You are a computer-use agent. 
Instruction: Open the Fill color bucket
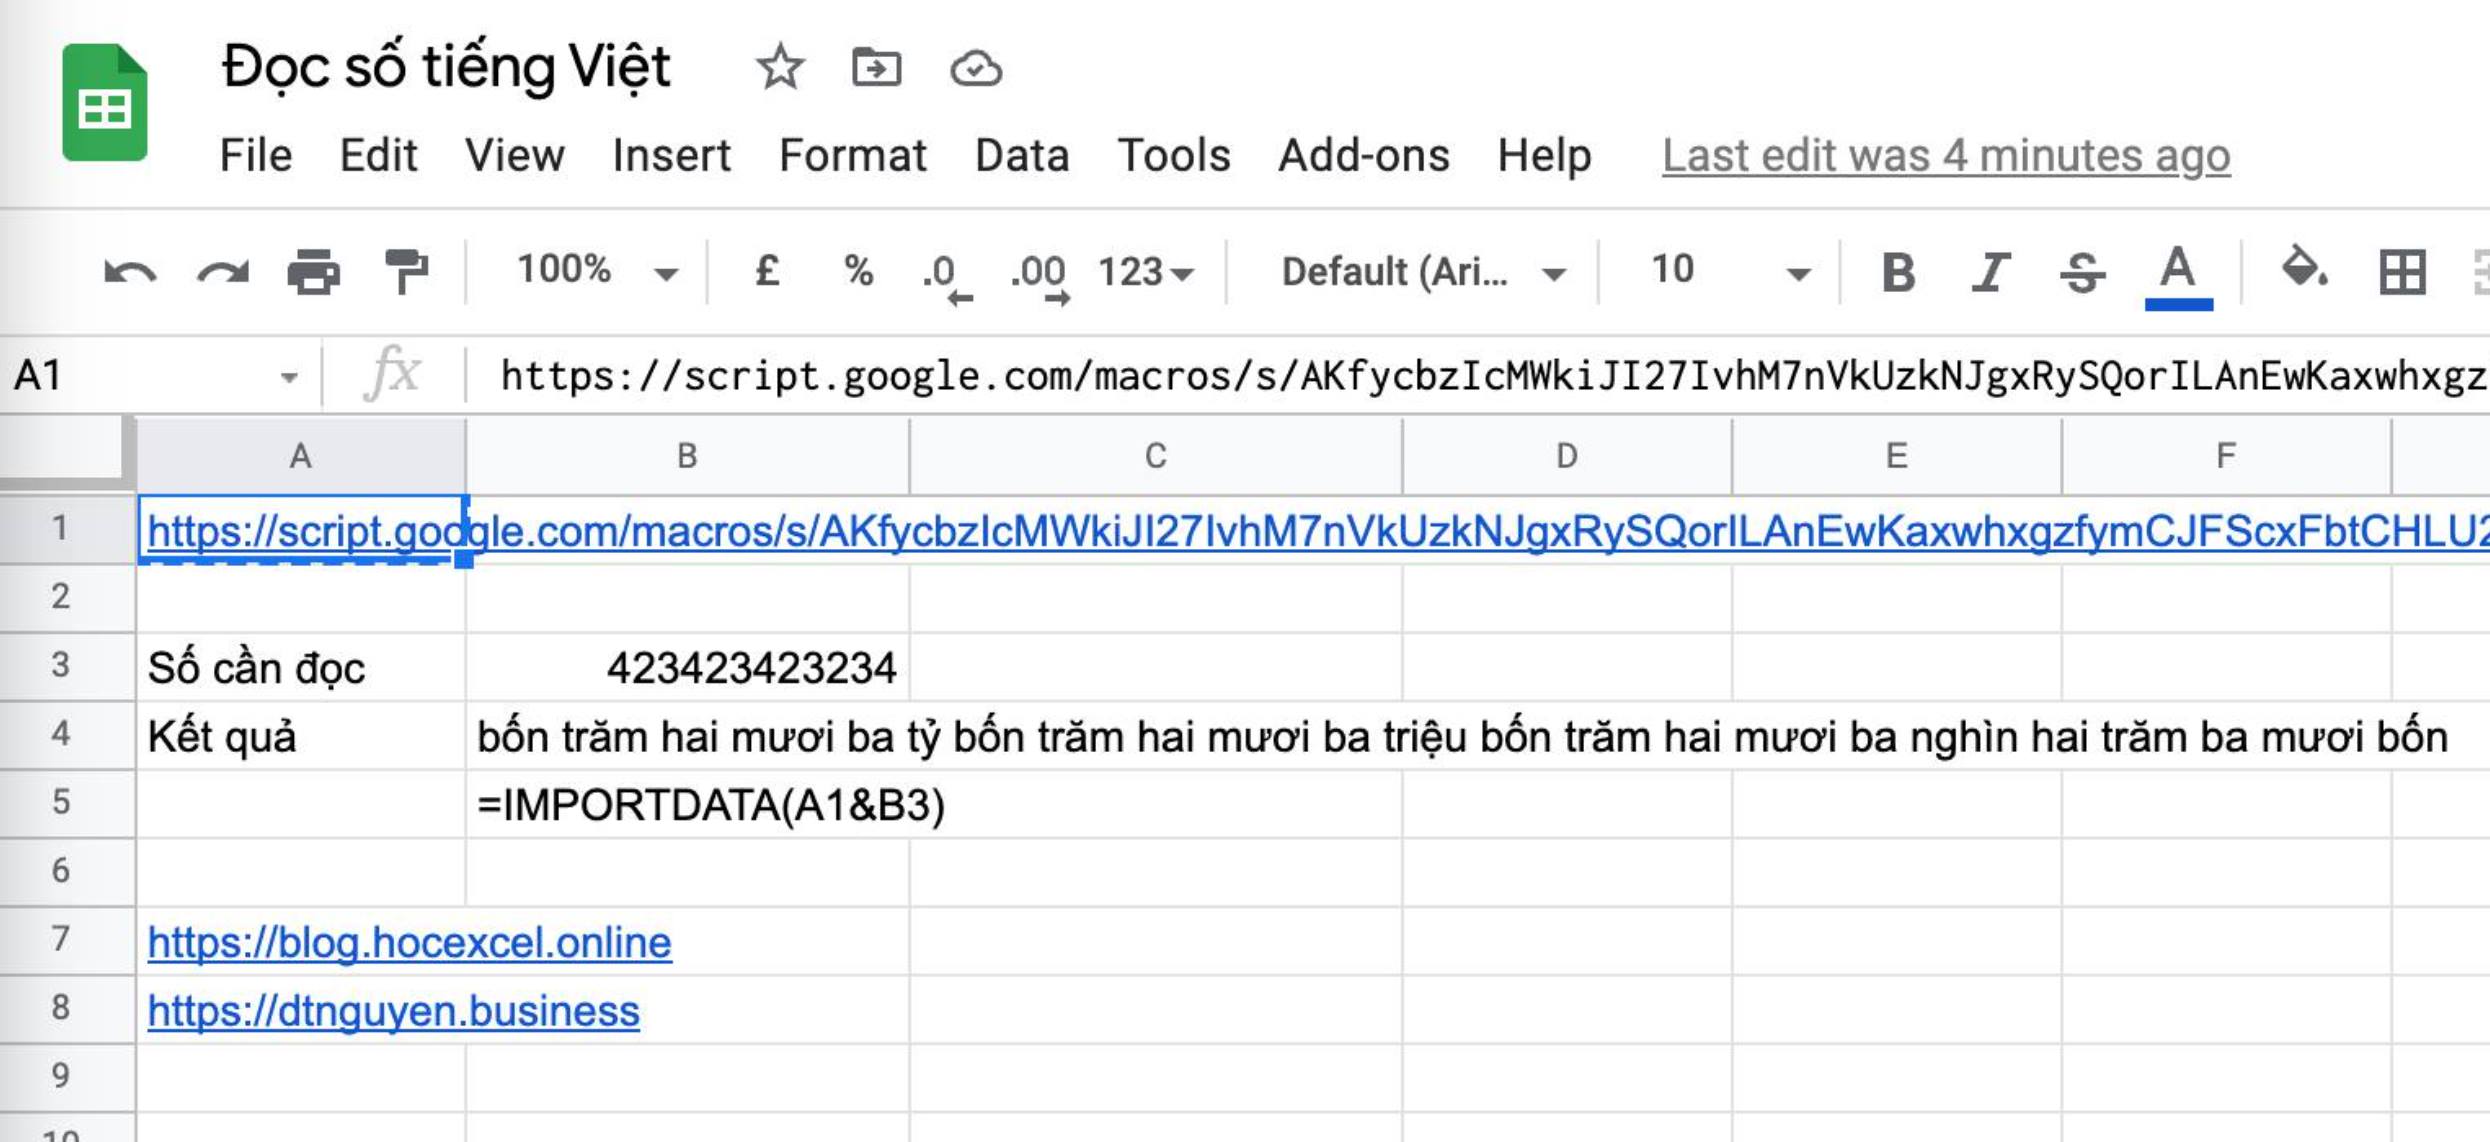[x=2303, y=270]
